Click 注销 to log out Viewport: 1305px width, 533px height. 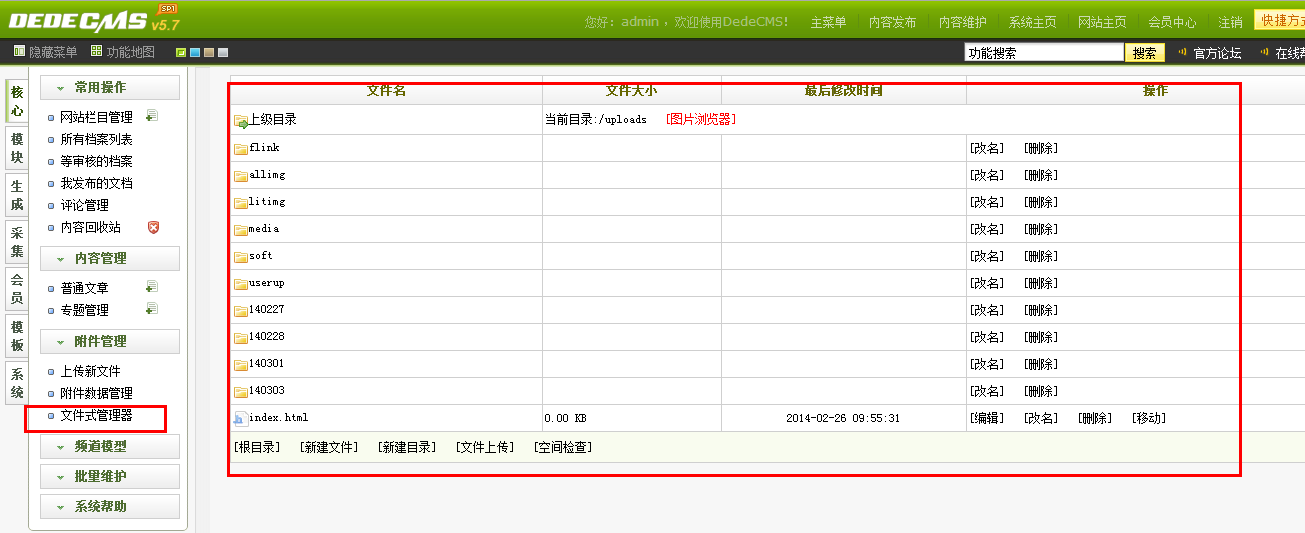(x=1231, y=22)
